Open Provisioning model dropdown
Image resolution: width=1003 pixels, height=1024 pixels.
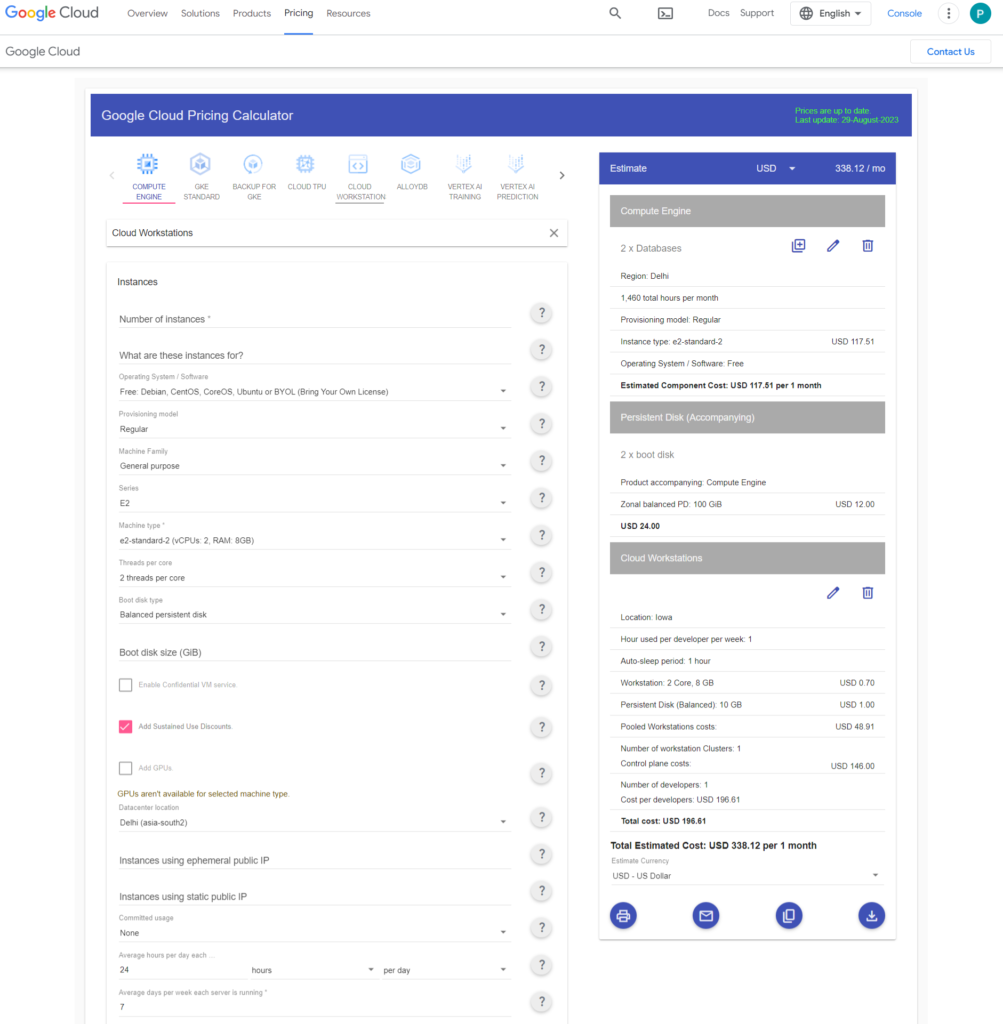pos(314,429)
